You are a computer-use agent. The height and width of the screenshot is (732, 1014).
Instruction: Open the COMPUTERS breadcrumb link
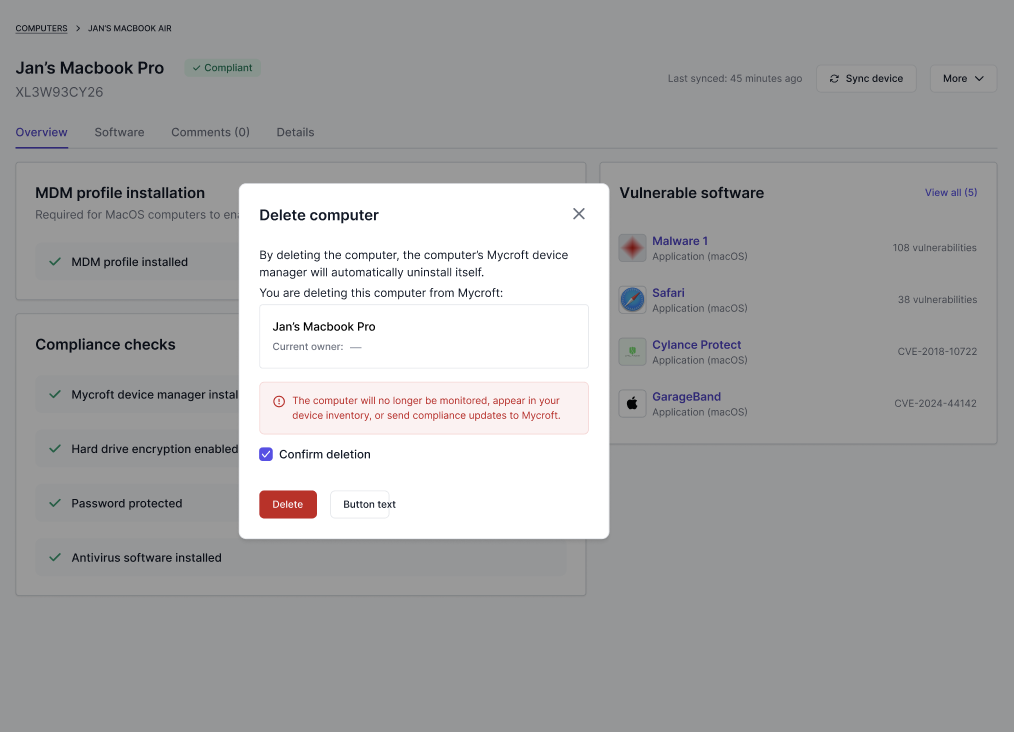point(41,28)
